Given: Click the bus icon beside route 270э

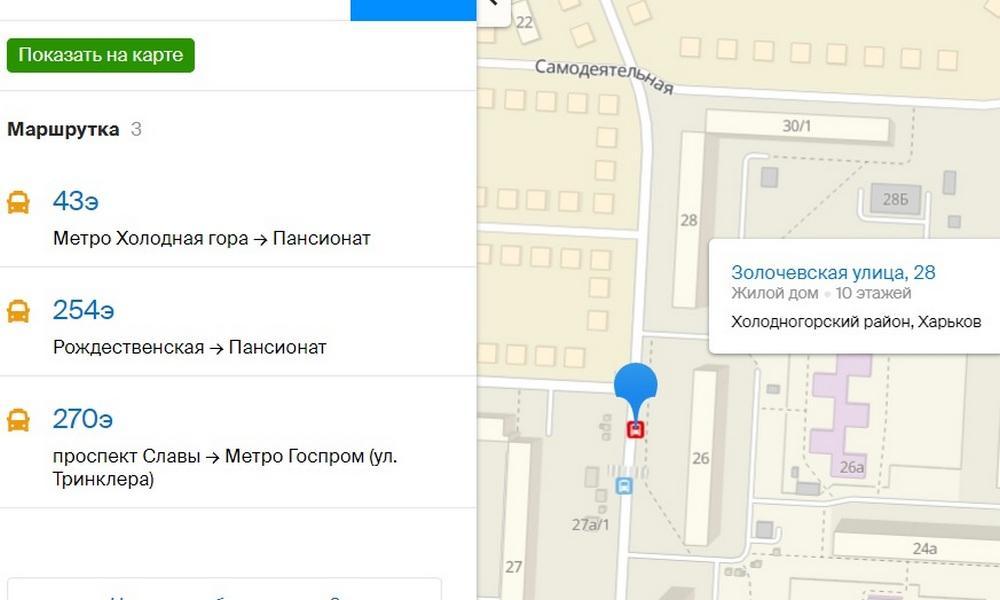Looking at the screenshot, I should 18,420.
